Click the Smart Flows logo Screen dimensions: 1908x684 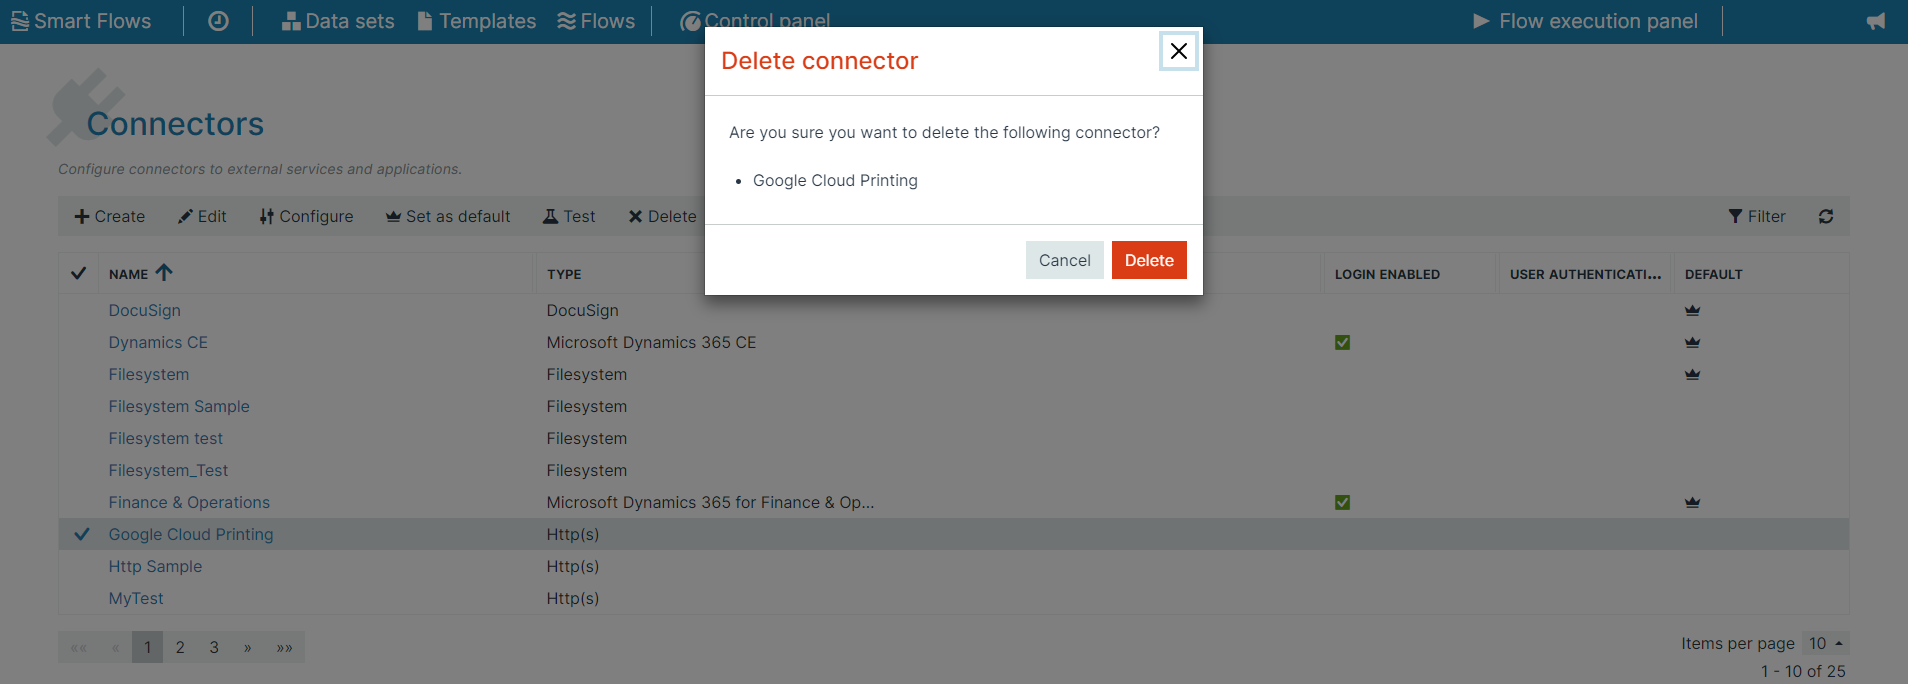tap(81, 21)
